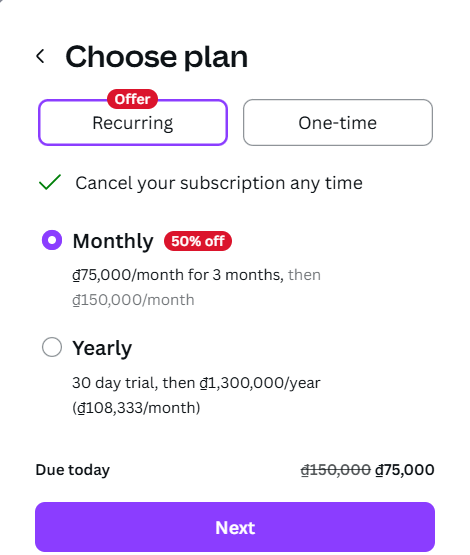Click the ₫108,333/month yearly breakdown text
This screenshot has height=555, width=470.
(x=136, y=408)
